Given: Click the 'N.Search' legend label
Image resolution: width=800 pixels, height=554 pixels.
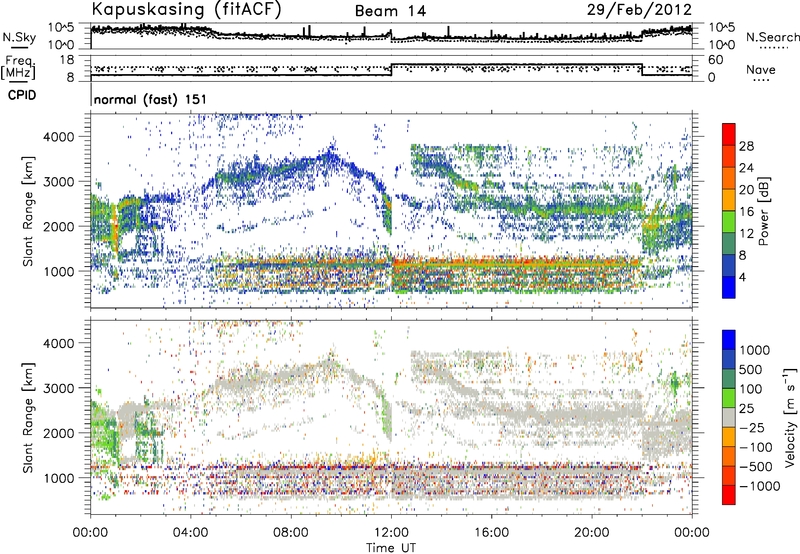Looking at the screenshot, I should coord(772,37).
